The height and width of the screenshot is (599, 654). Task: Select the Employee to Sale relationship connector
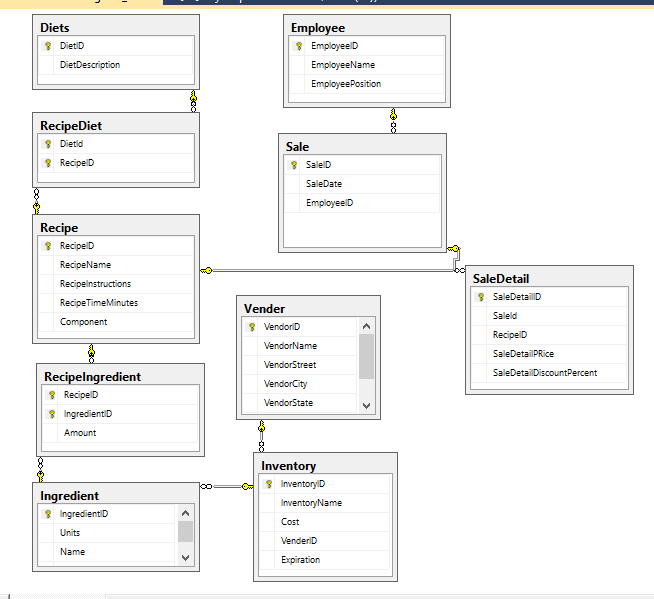click(x=393, y=121)
